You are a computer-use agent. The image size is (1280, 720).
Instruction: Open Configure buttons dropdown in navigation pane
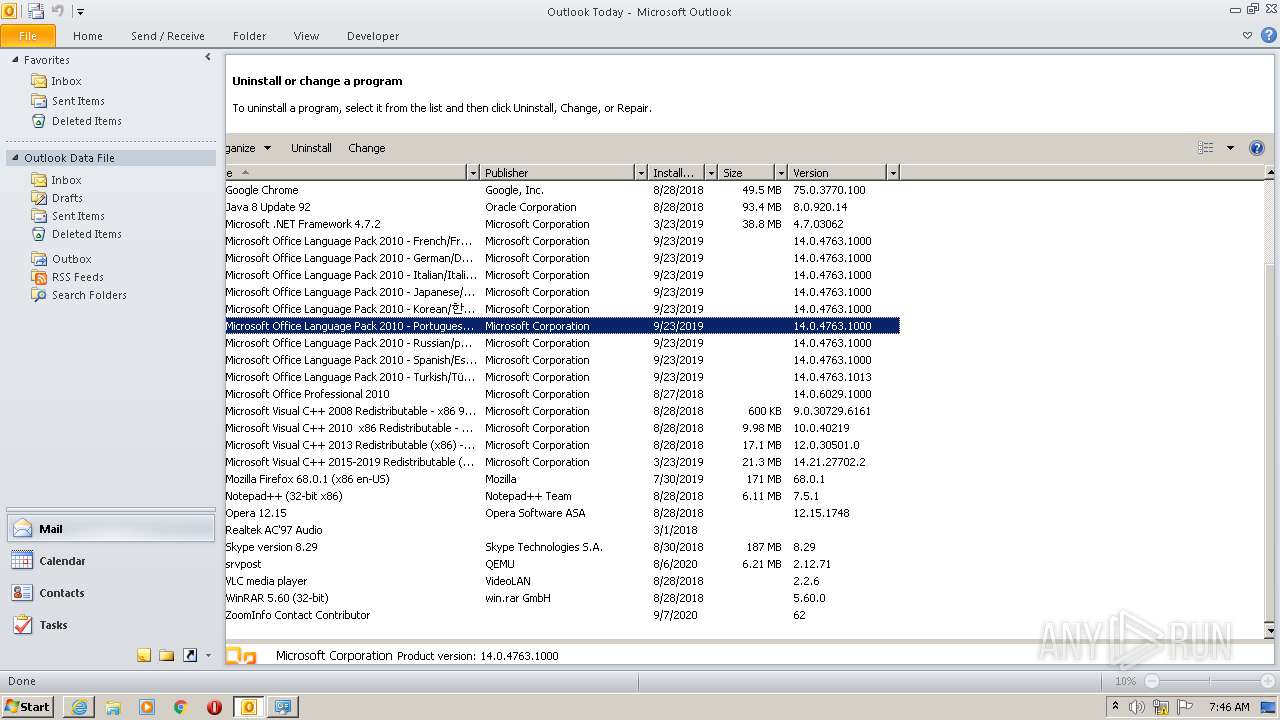[208, 656]
